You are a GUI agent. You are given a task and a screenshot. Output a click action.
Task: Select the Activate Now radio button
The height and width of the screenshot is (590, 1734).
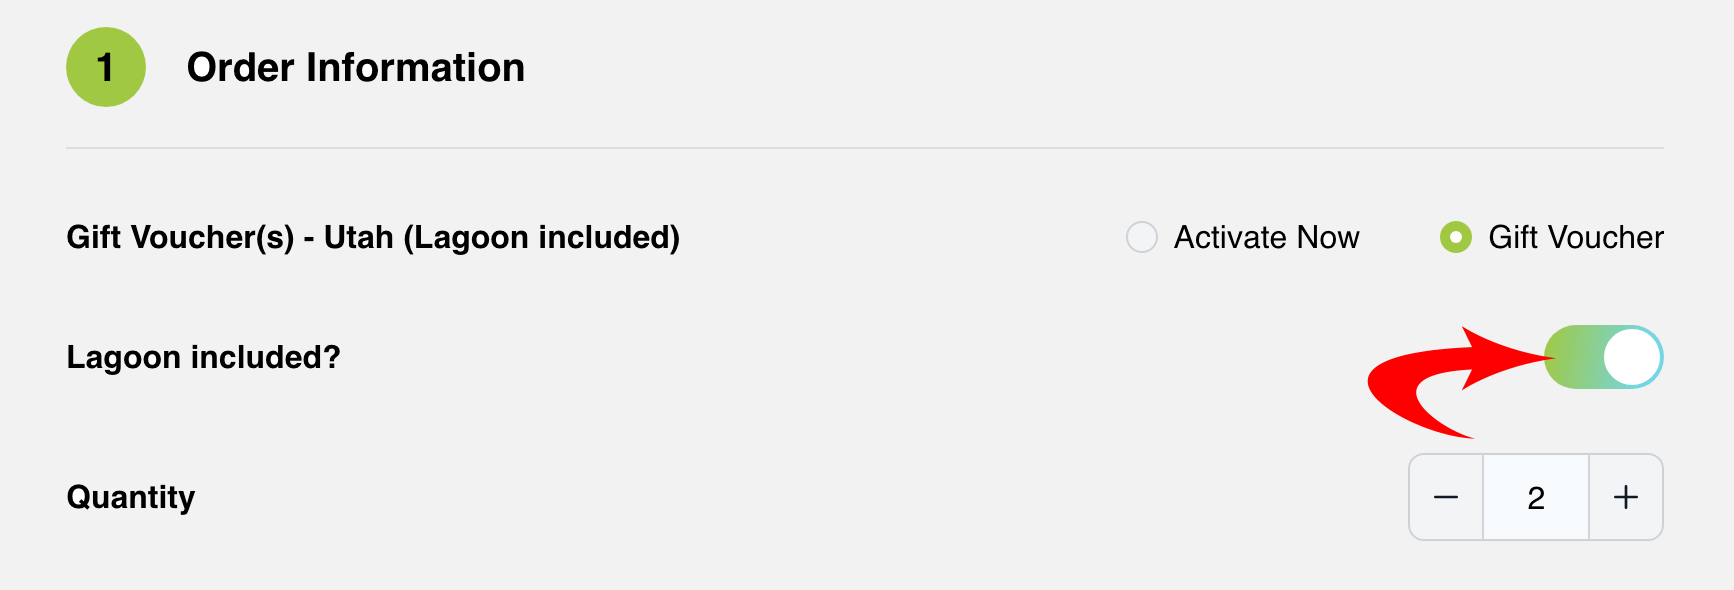click(1142, 237)
